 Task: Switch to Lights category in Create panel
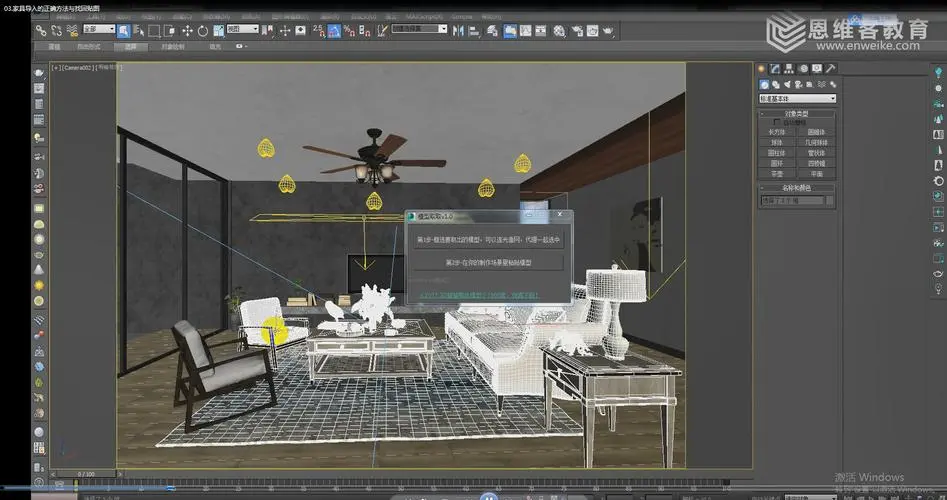tap(788, 84)
